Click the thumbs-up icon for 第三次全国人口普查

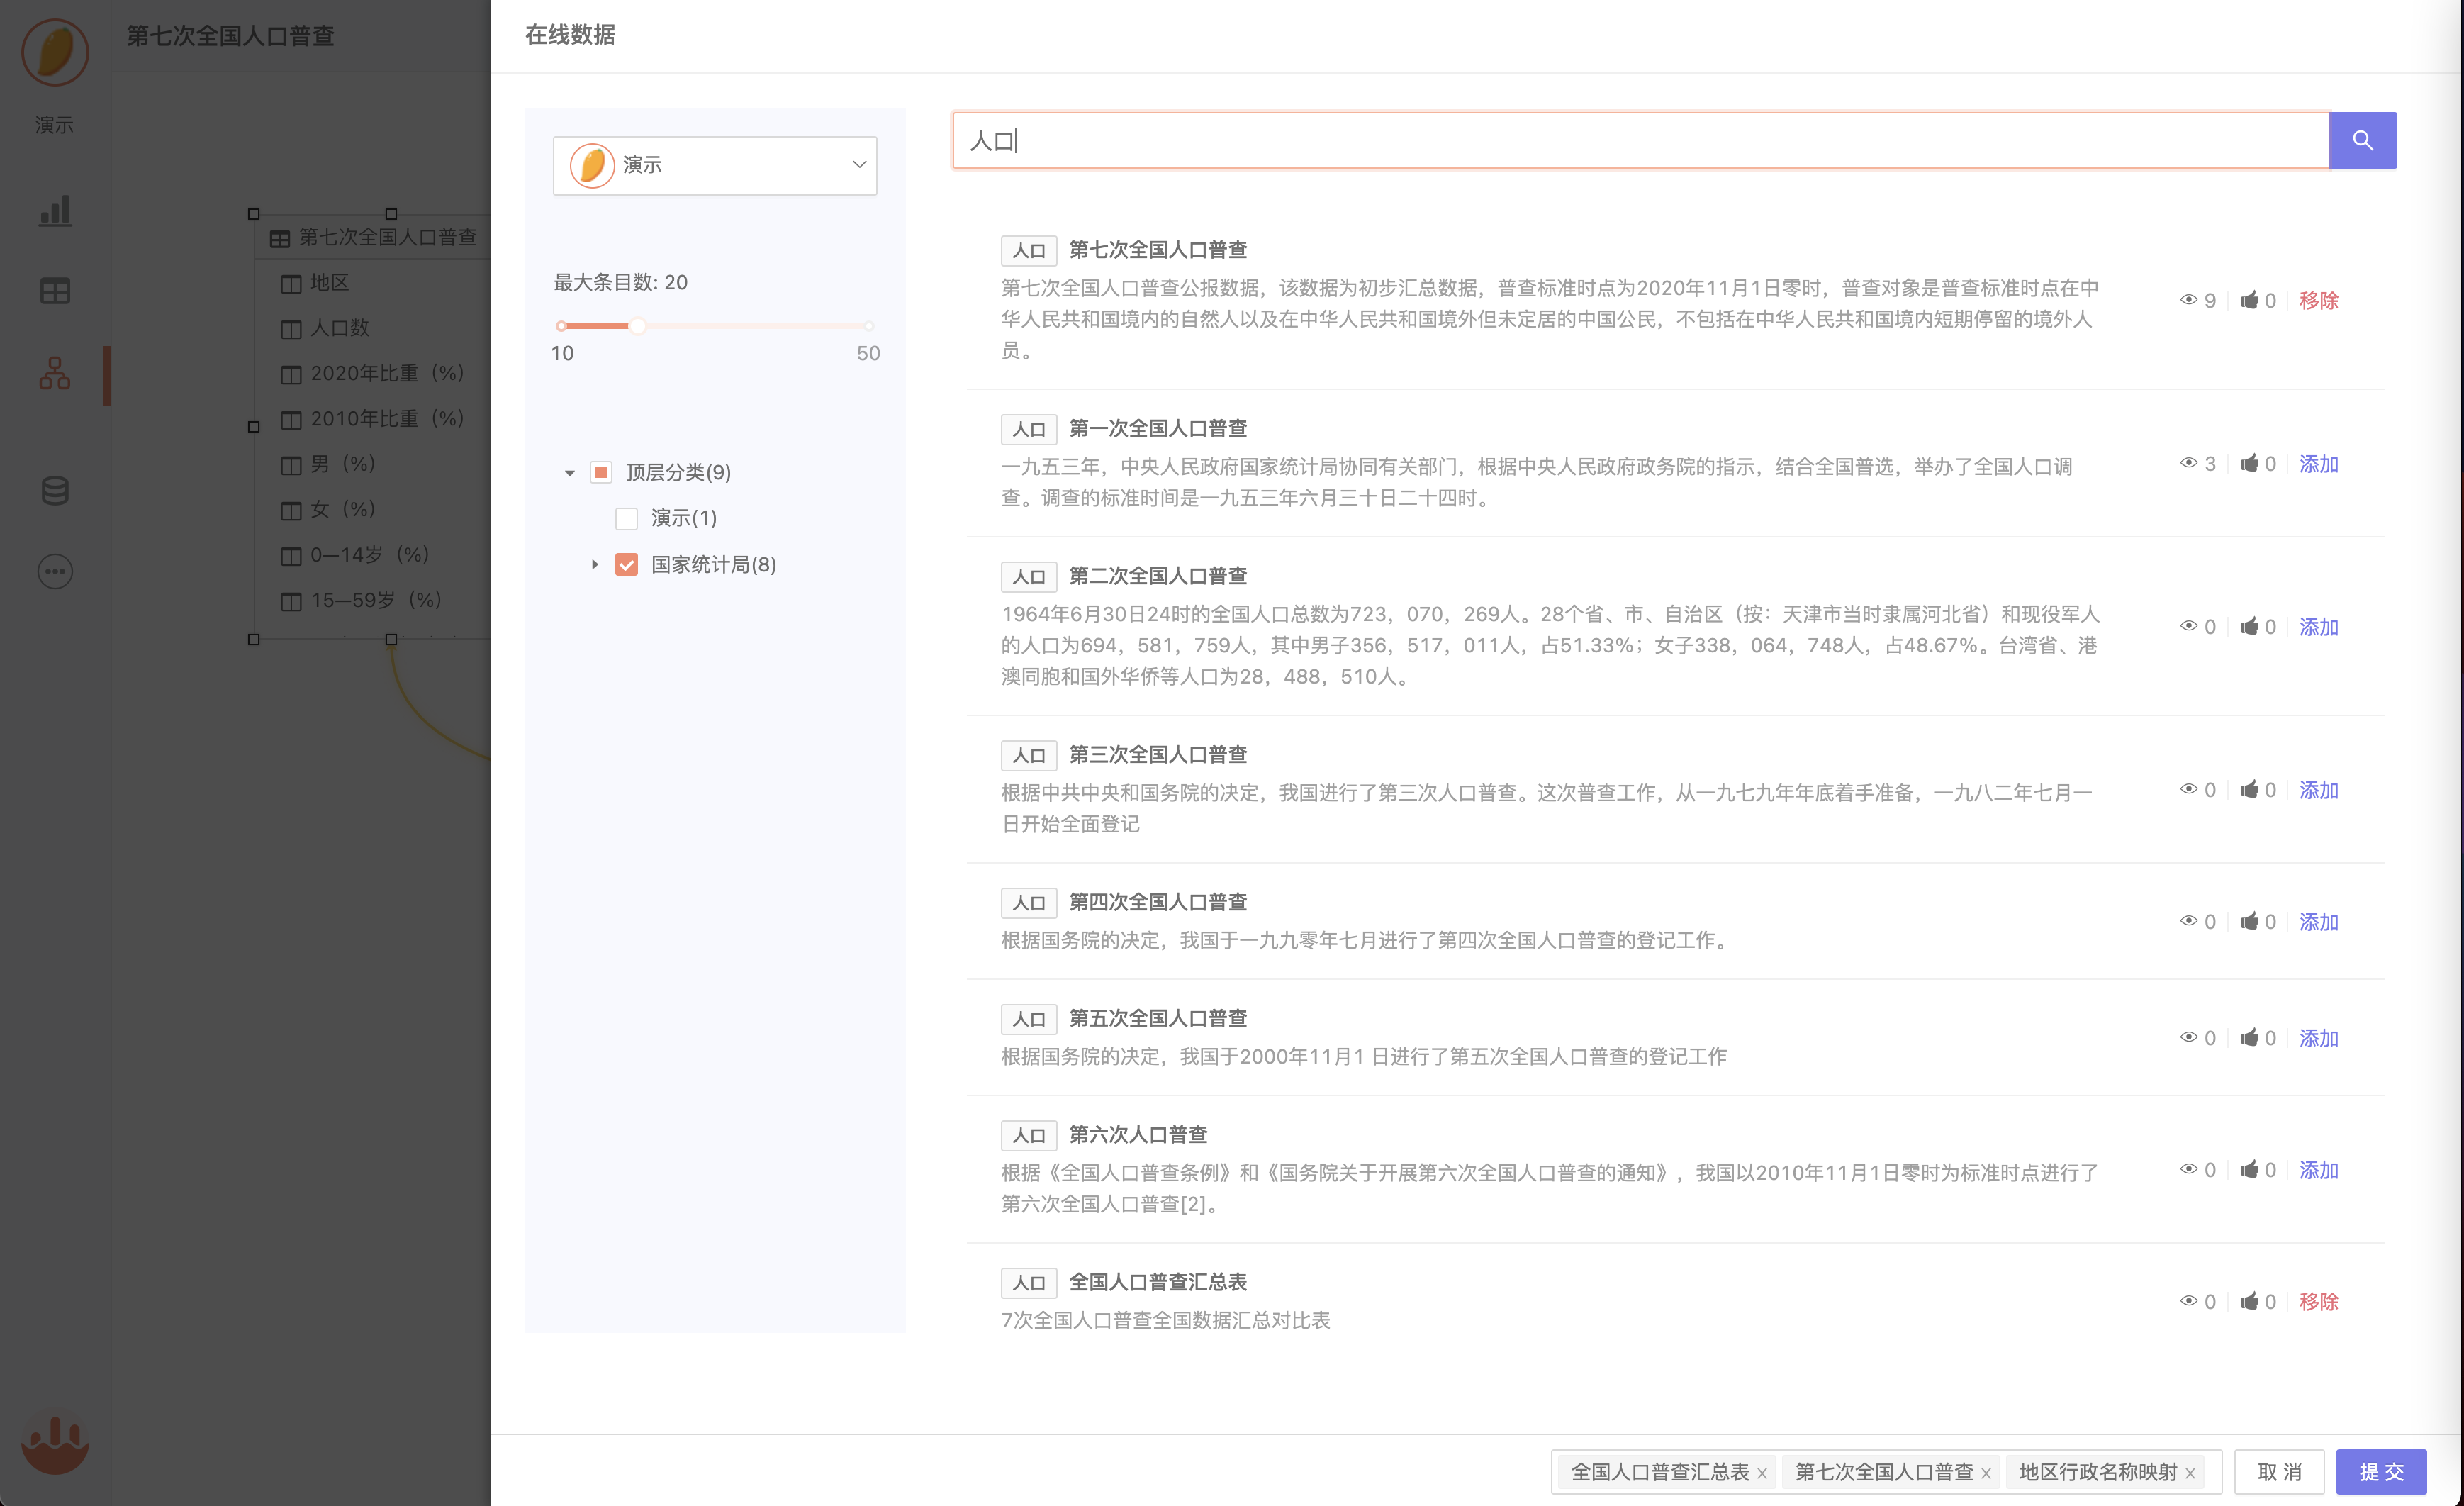click(x=2249, y=789)
